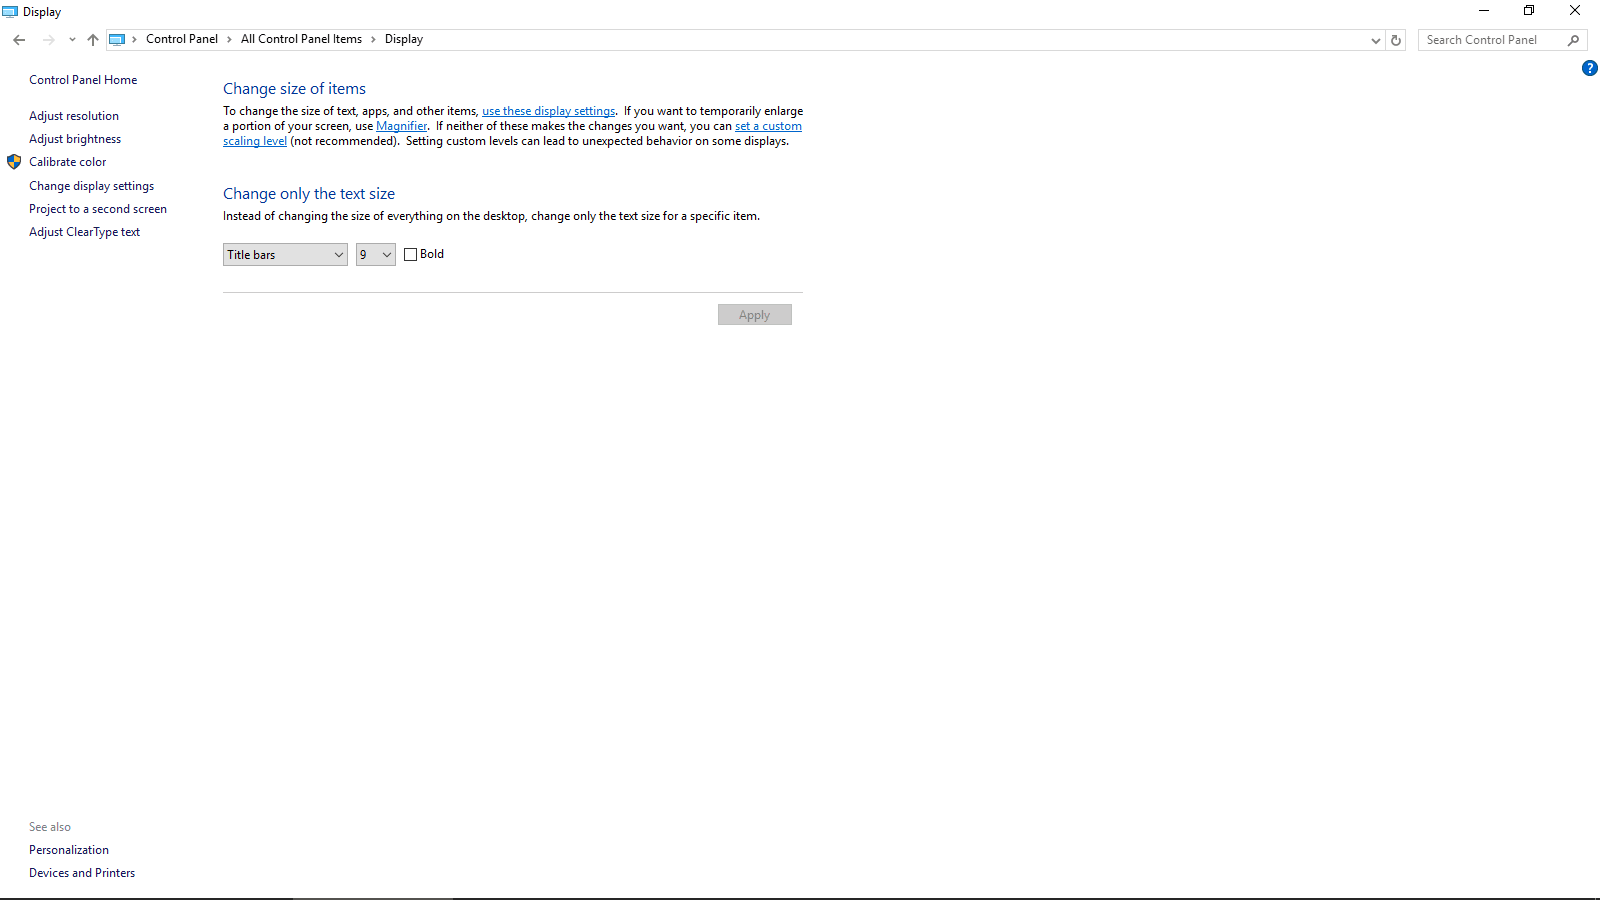
Task: Open the Title bars item dropdown
Action: pyautogui.click(x=285, y=255)
